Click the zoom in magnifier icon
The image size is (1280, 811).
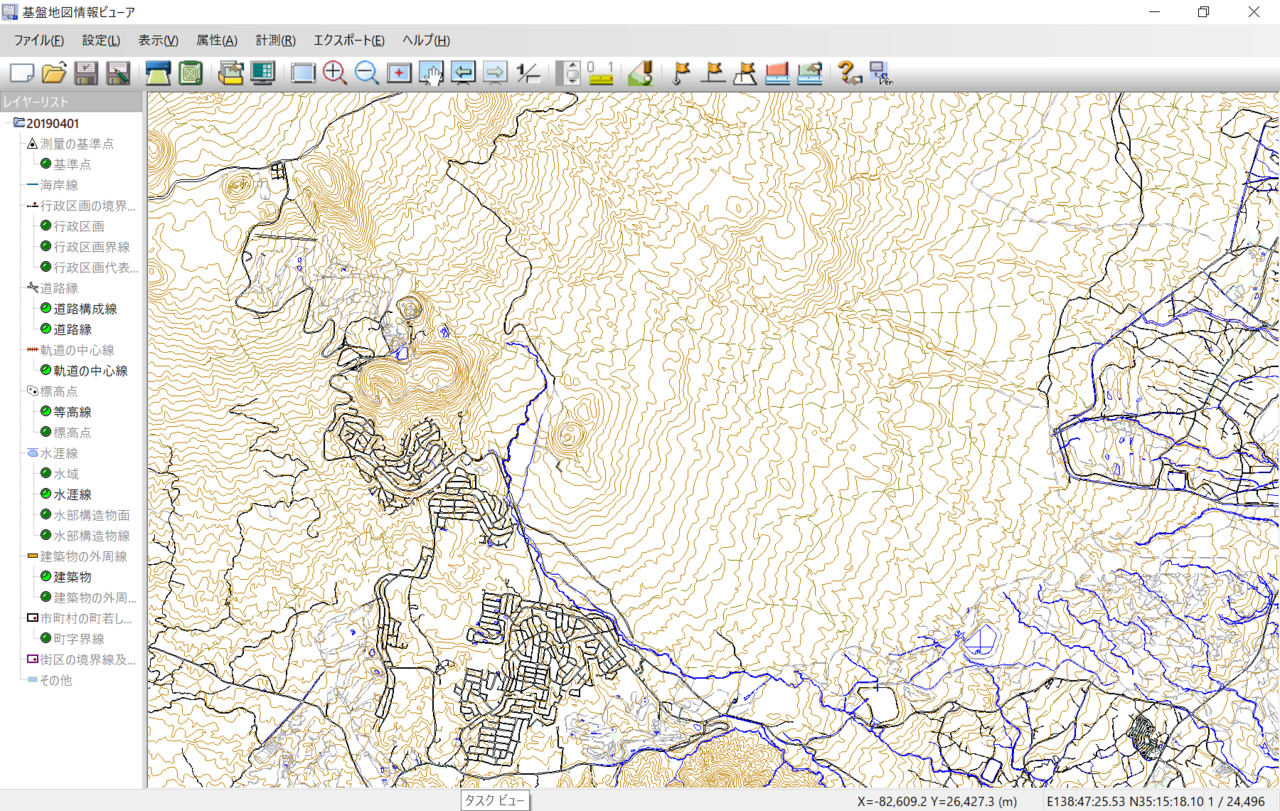[x=334, y=73]
